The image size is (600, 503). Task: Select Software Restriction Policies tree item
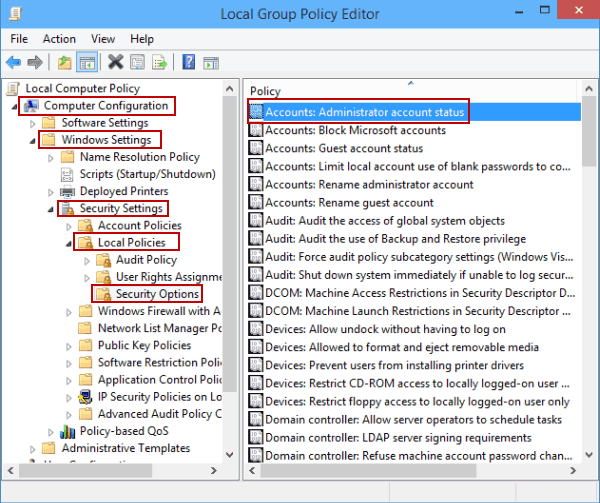point(160,362)
